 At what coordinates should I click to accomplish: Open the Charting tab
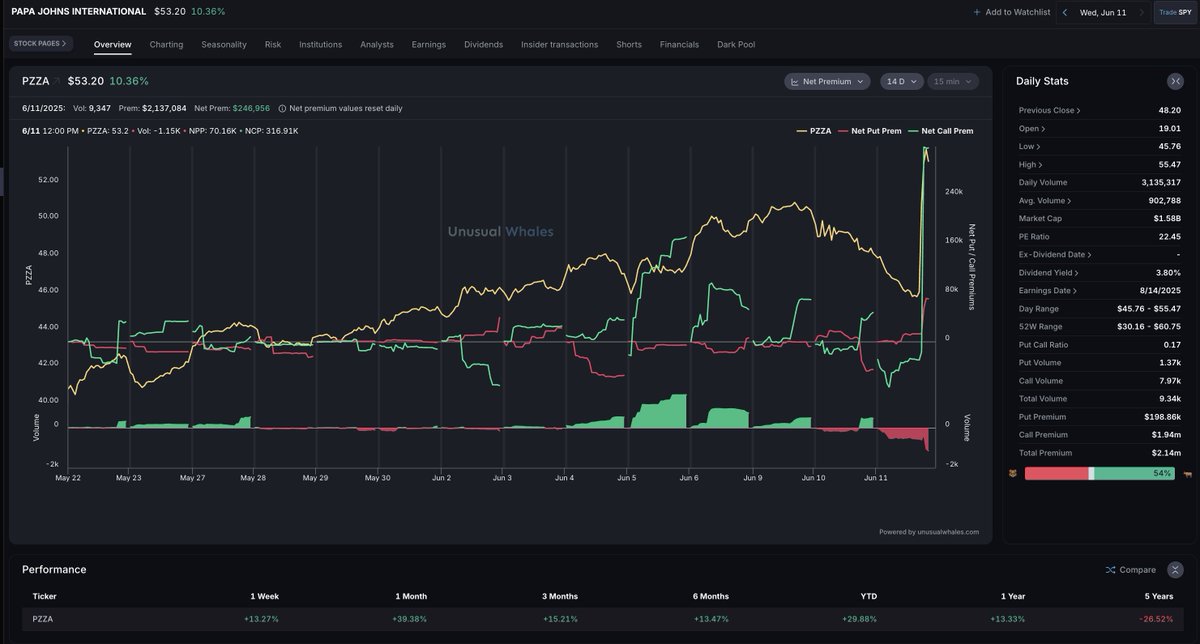coord(166,44)
